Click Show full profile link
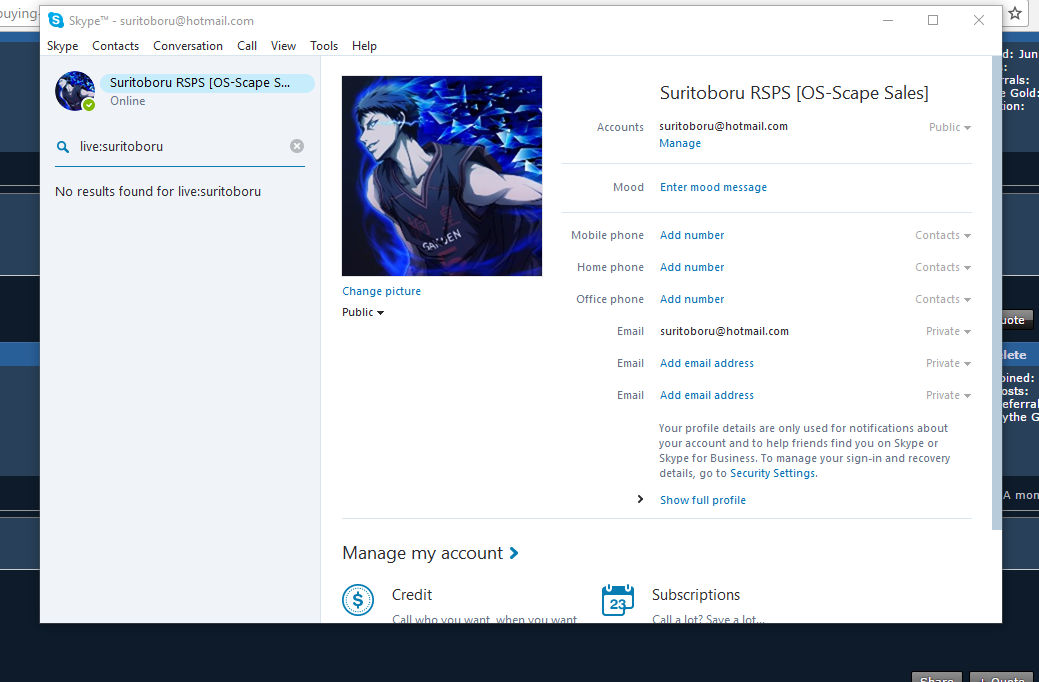1039x682 pixels. point(702,500)
